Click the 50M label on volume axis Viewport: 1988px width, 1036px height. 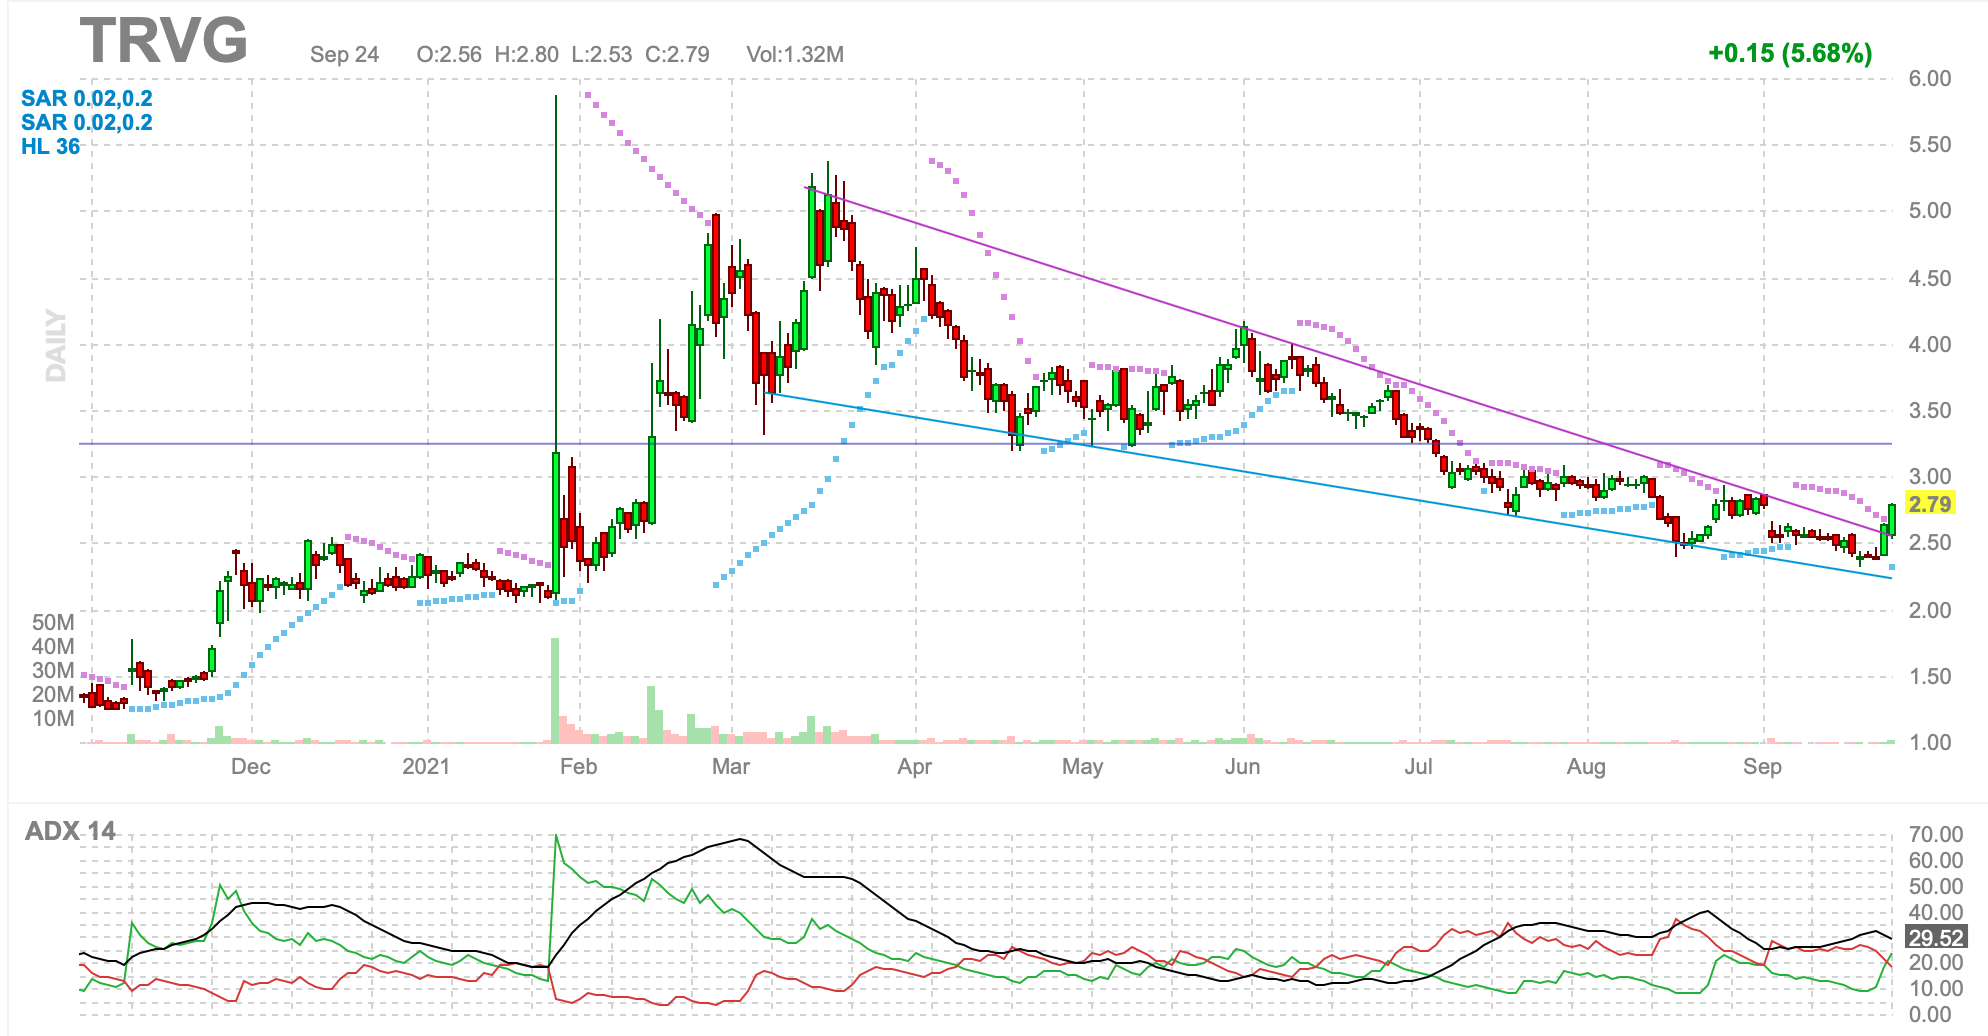coord(53,622)
